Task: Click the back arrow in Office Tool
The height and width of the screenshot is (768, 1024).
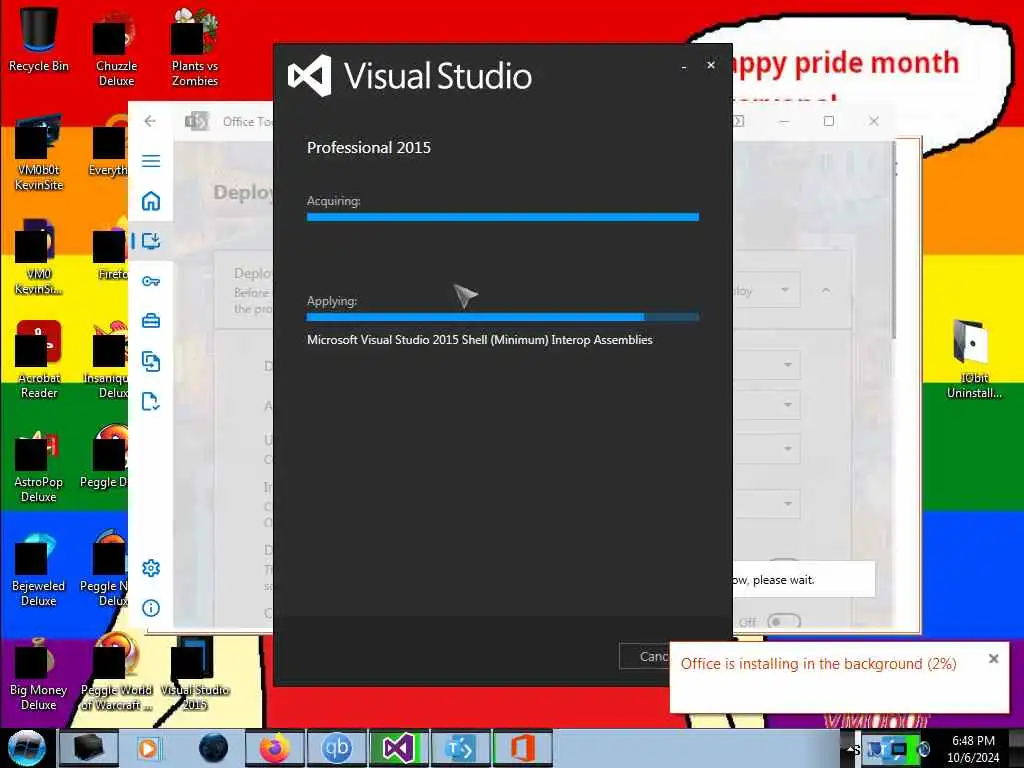Action: (x=150, y=121)
